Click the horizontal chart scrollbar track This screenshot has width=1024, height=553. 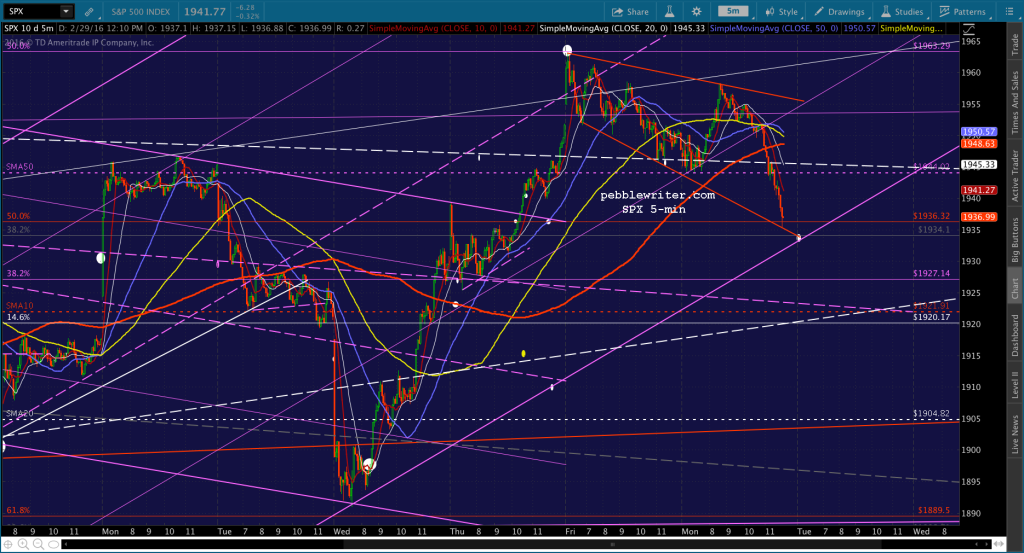526,544
